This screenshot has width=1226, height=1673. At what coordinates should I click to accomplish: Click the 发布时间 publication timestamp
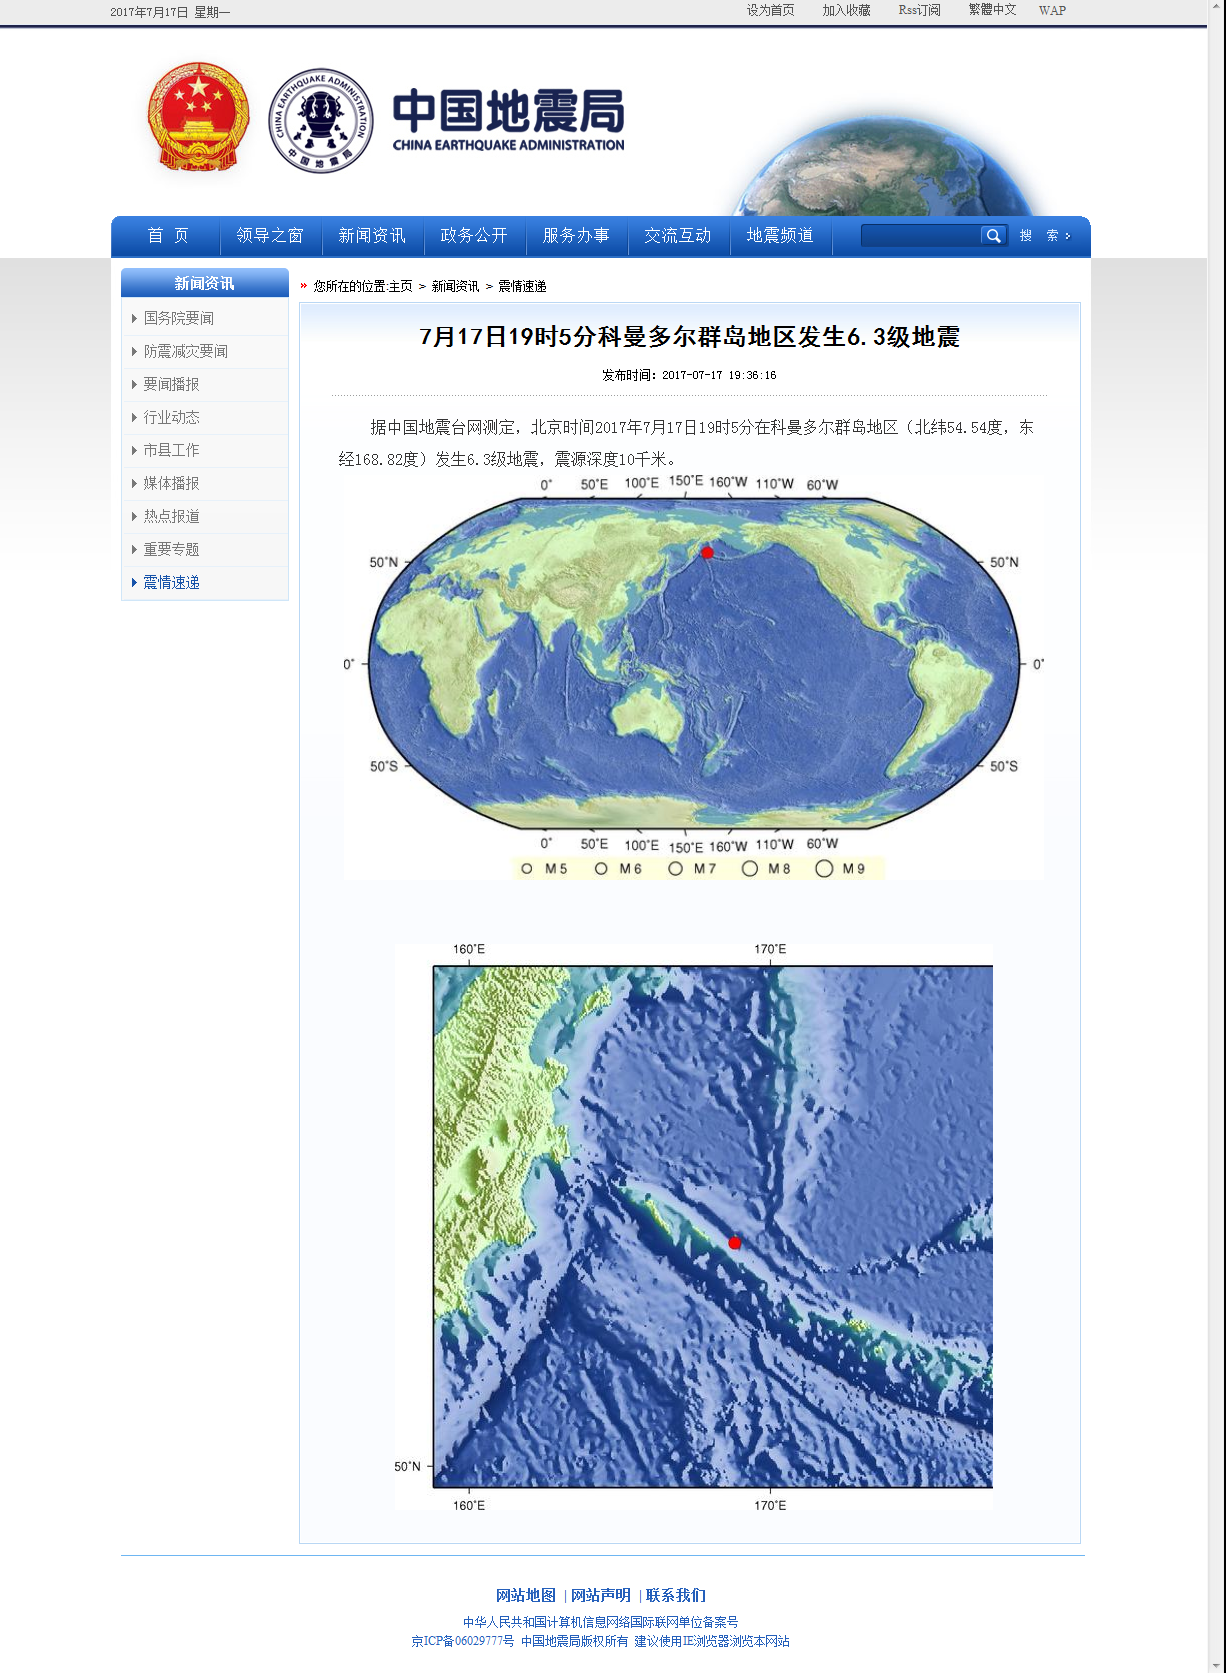point(689,375)
